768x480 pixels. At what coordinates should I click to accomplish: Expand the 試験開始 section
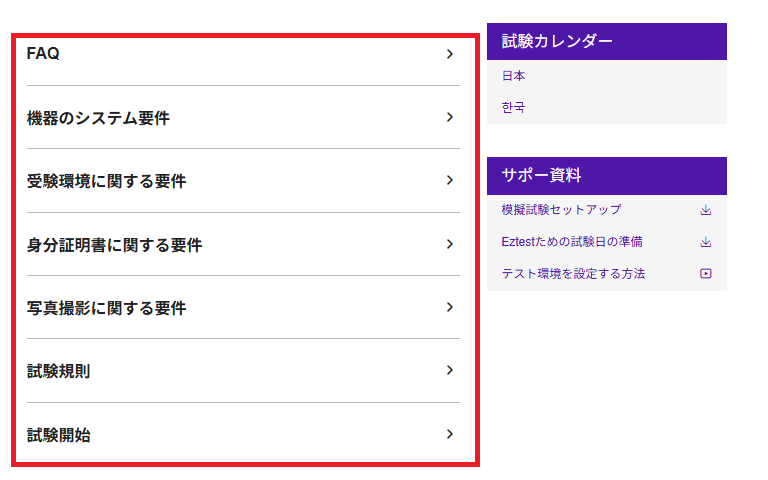pos(58,435)
